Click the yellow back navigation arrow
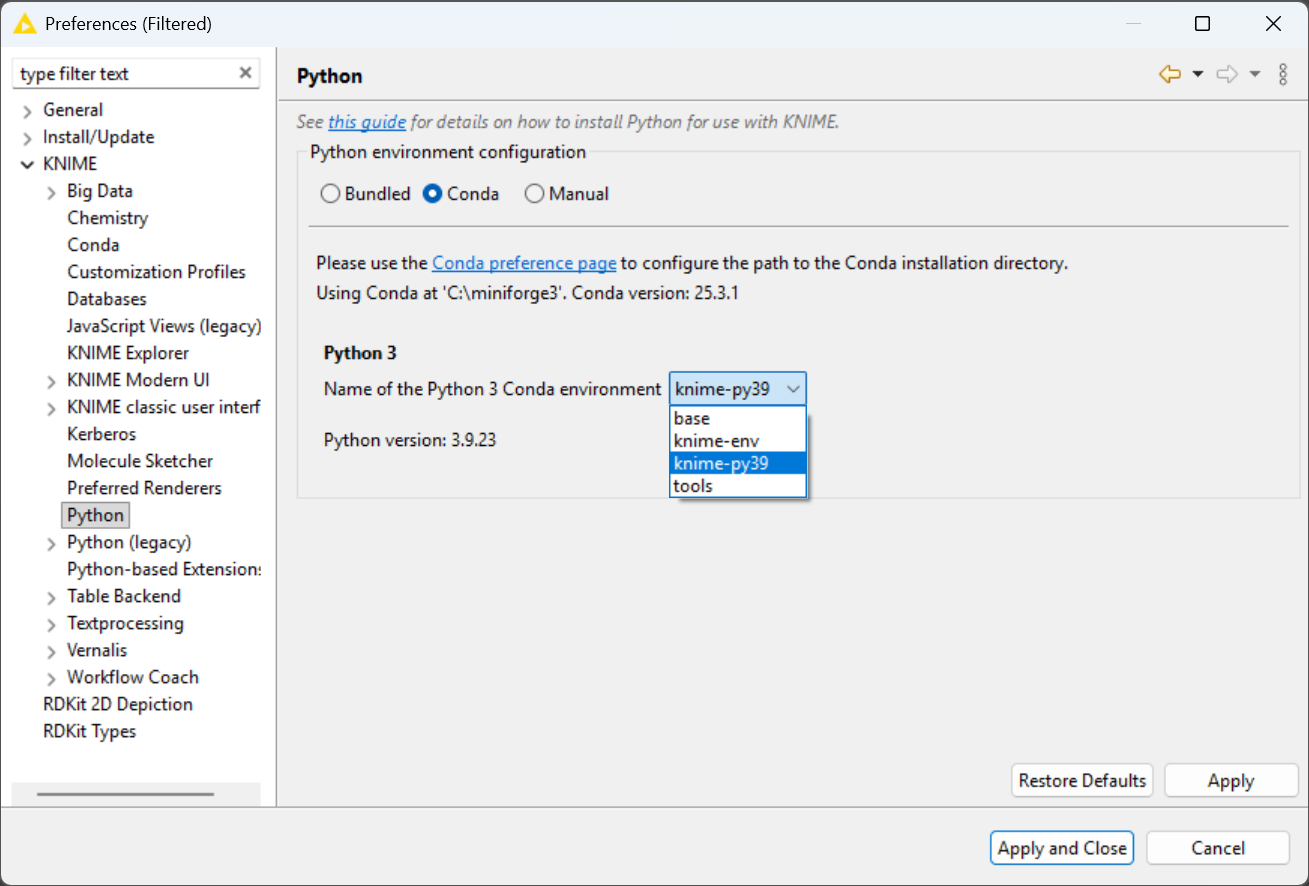The image size is (1309, 886). (1168, 74)
